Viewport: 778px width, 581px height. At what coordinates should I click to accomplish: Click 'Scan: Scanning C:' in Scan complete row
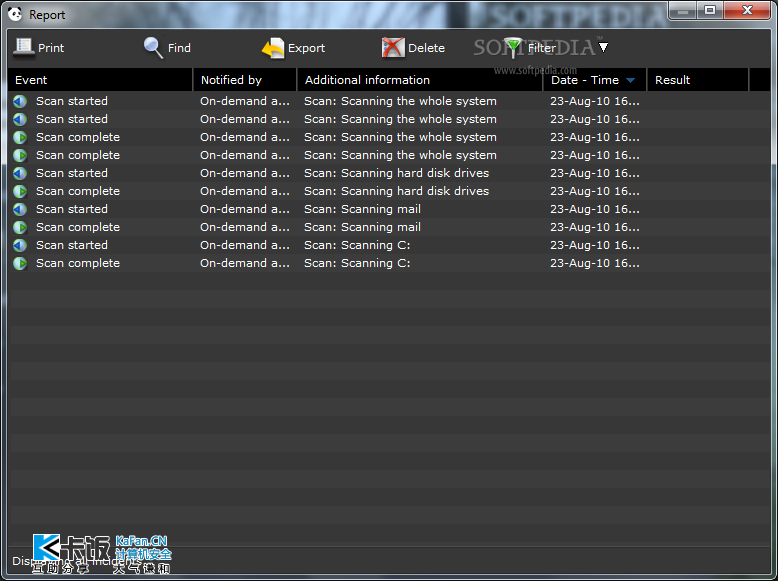[357, 263]
